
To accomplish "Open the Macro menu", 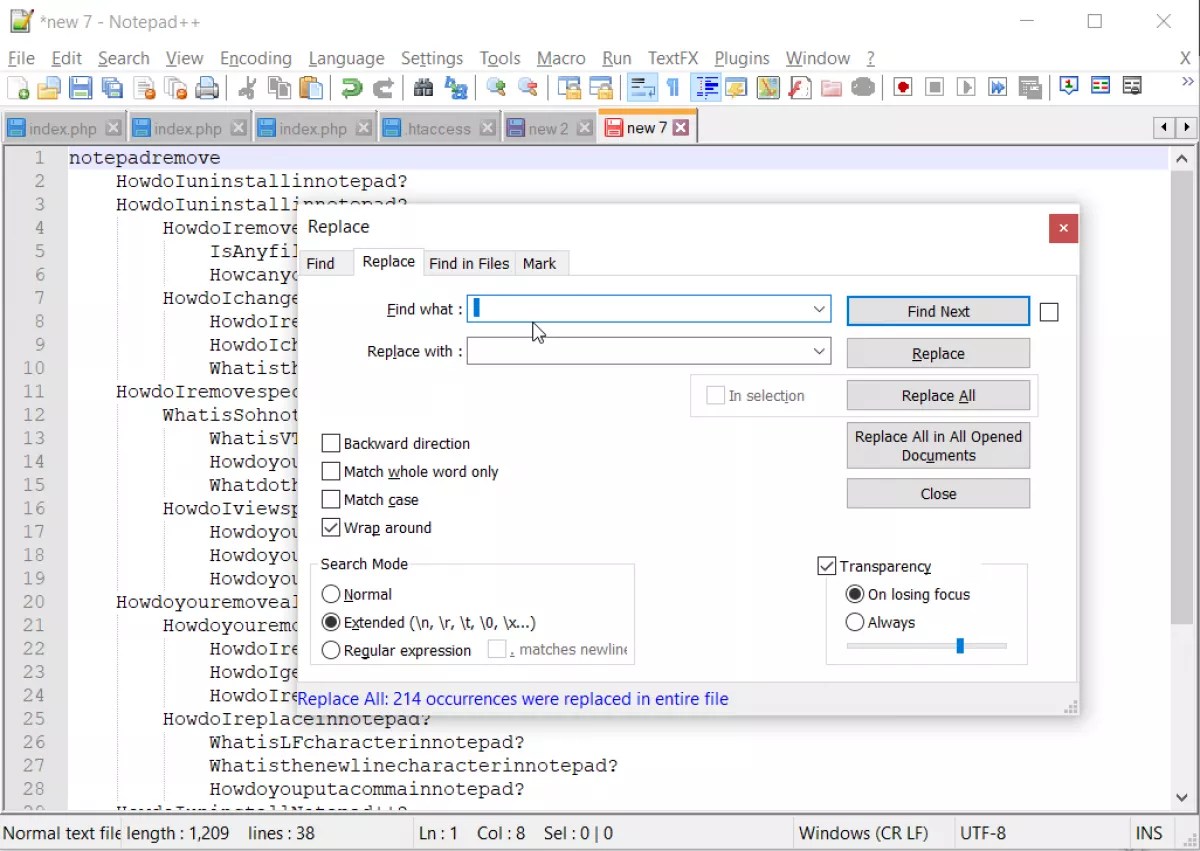I will [x=561, y=58].
